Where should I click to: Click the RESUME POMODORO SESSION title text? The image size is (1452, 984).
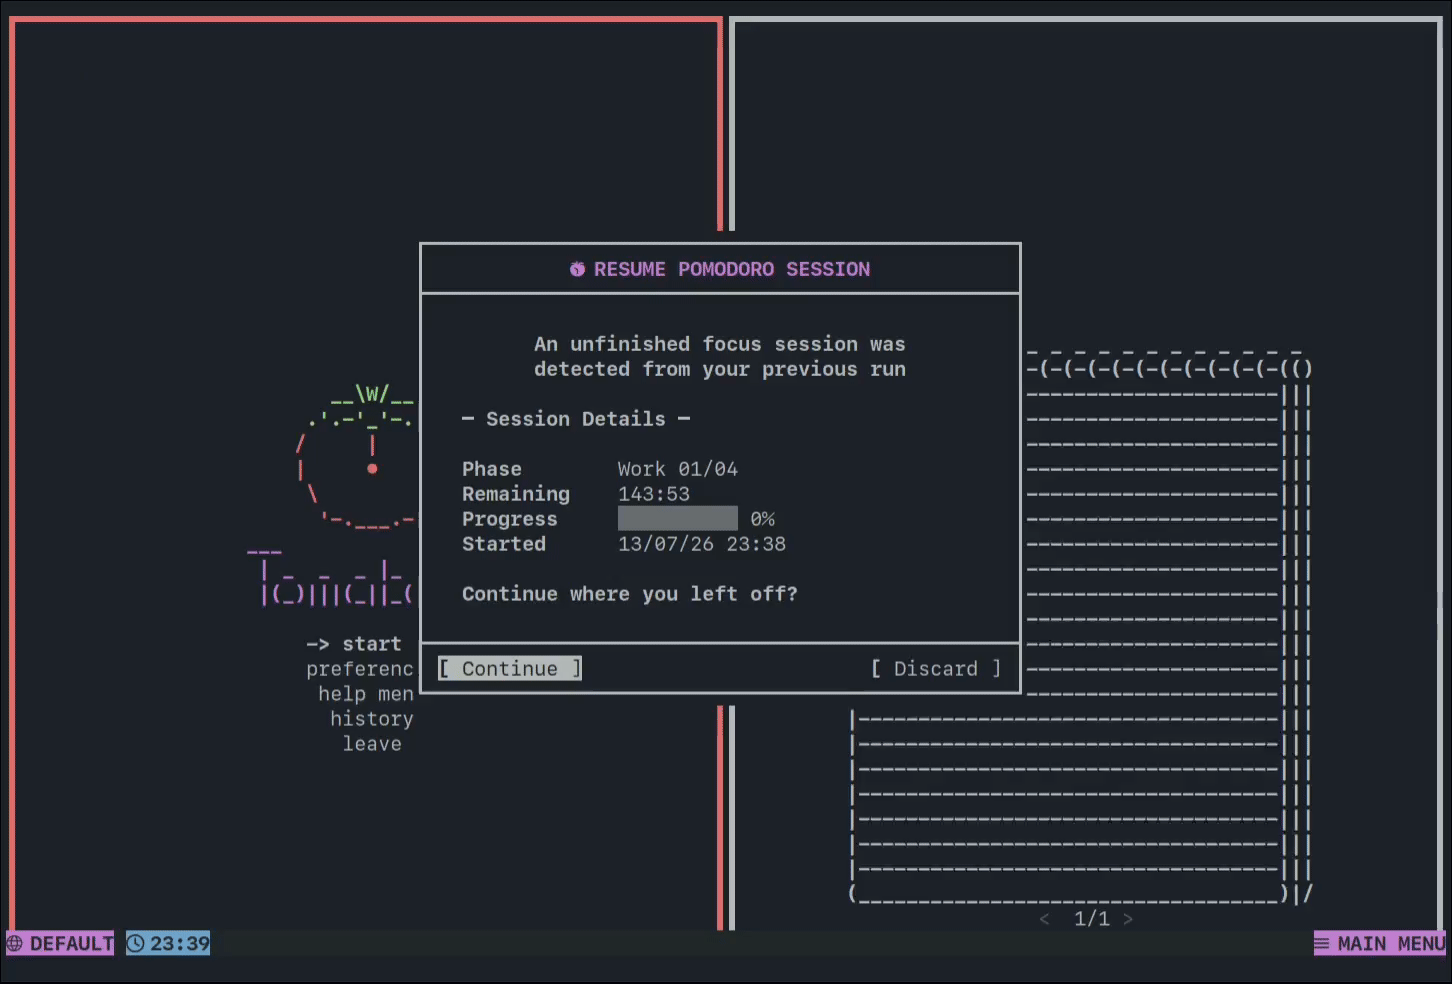[x=732, y=269]
